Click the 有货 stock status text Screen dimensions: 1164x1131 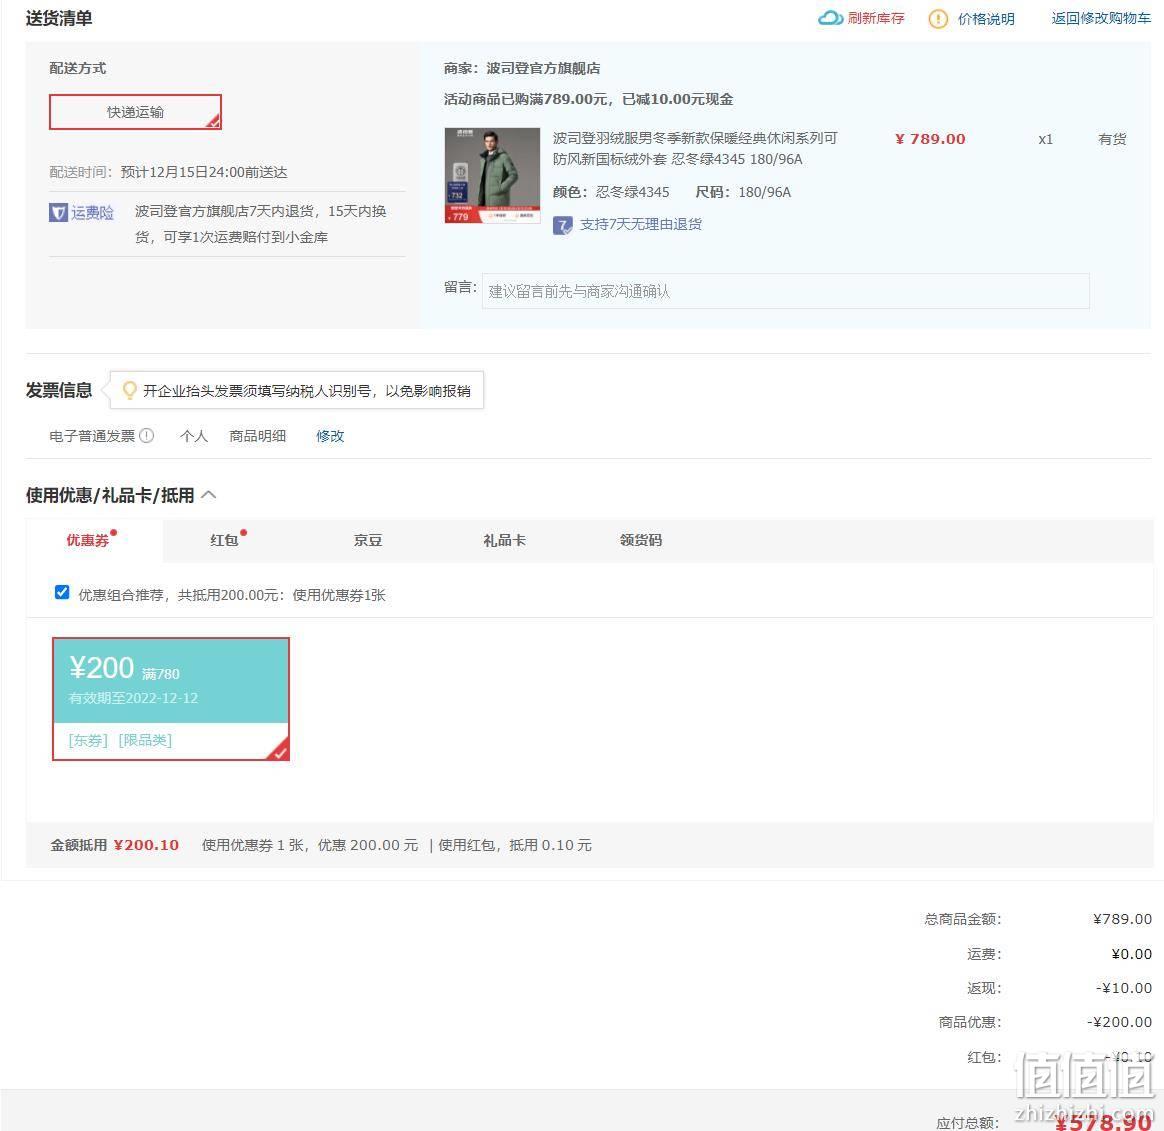click(x=1112, y=139)
